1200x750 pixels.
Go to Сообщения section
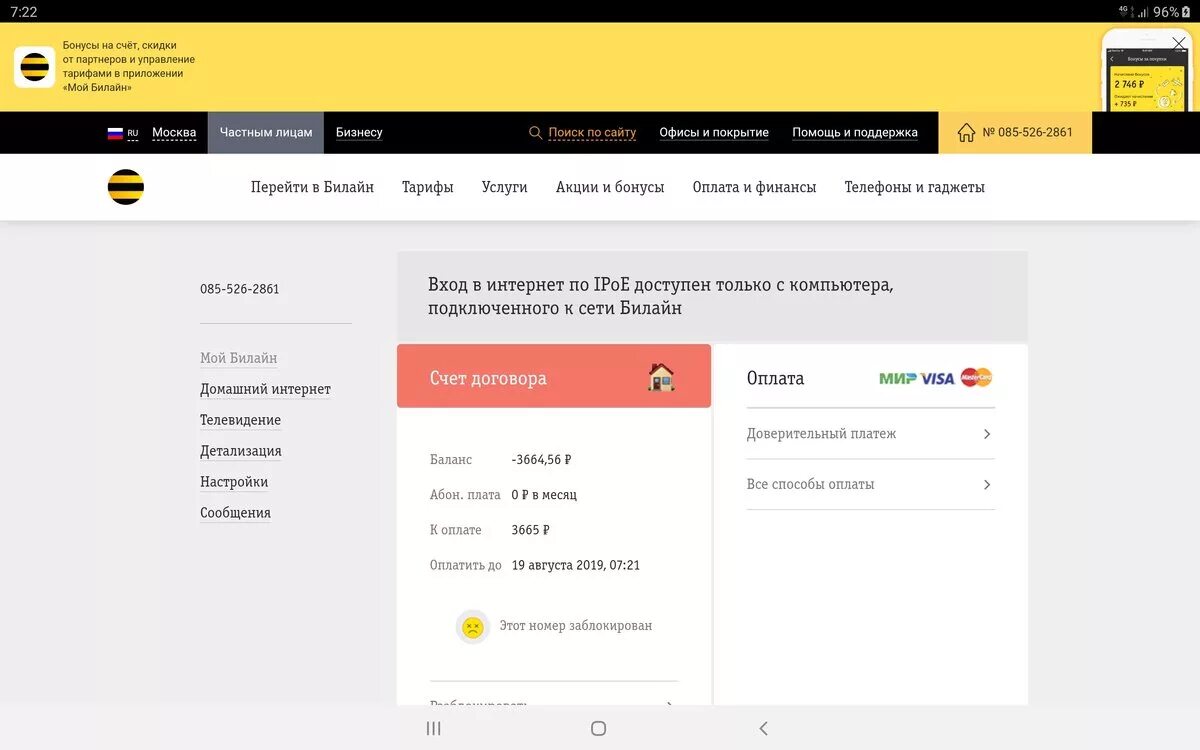235,513
